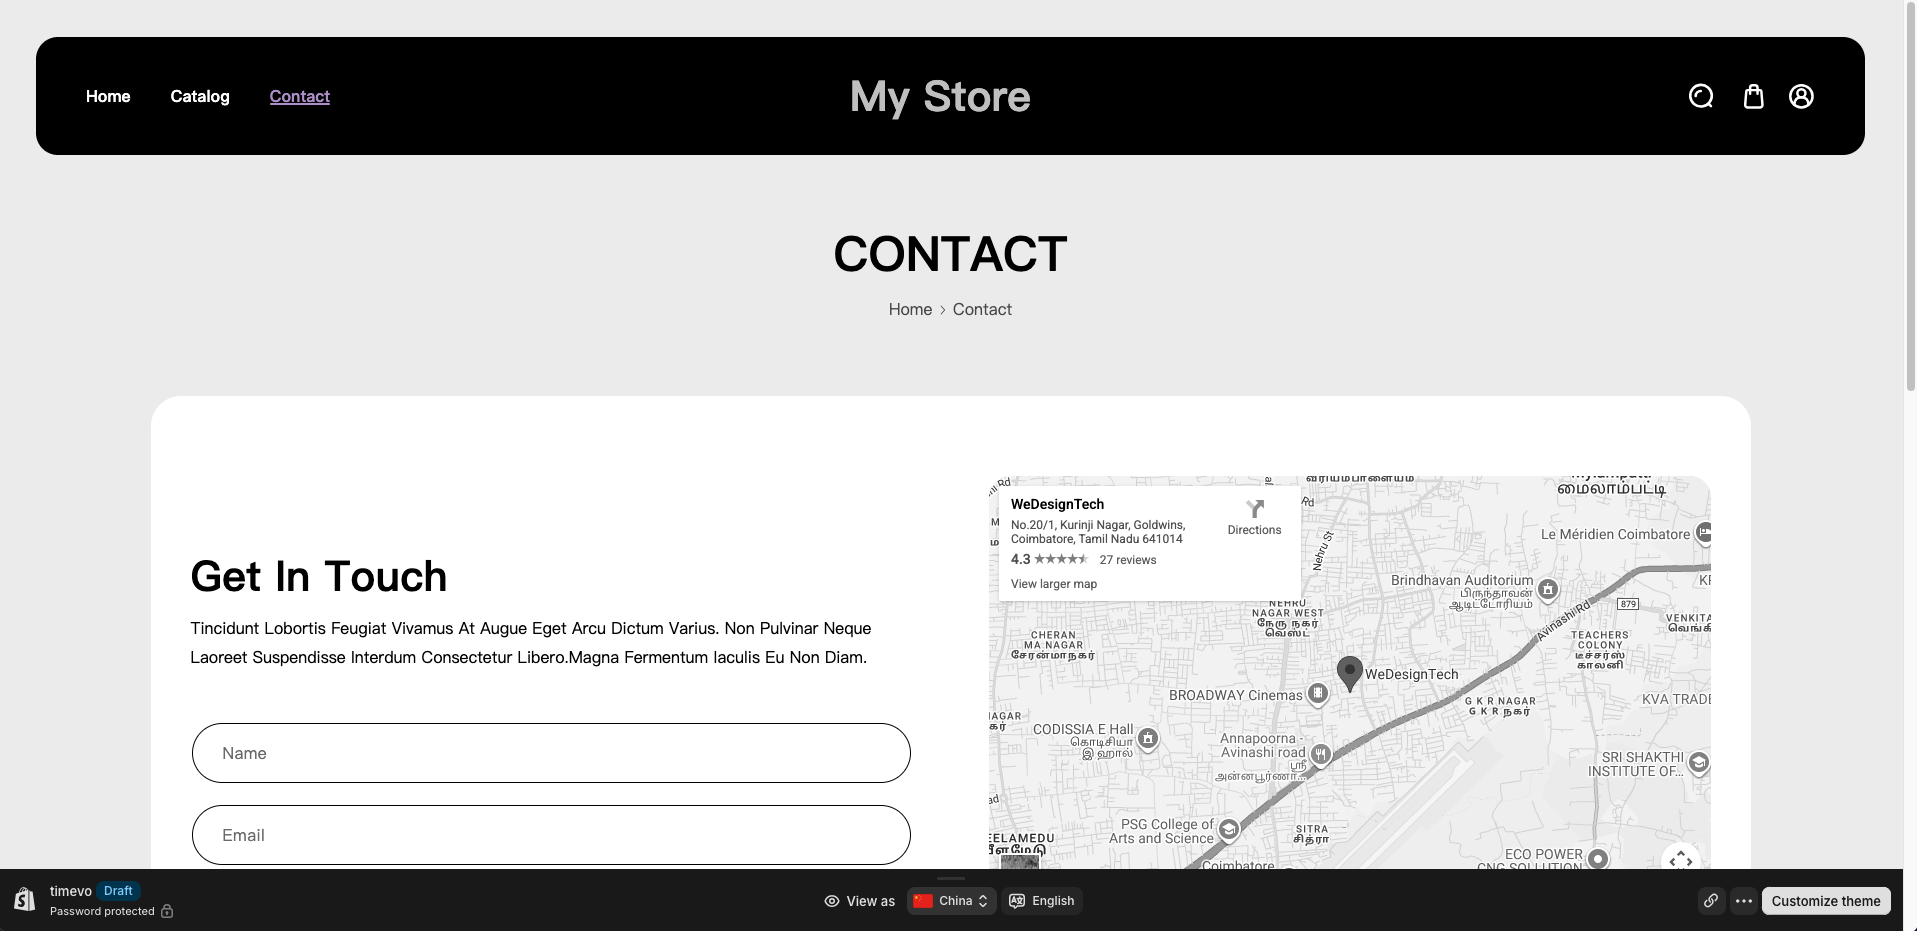Click the copy link icon in preview bar
Viewport: 1917px width, 931px height.
point(1711,901)
